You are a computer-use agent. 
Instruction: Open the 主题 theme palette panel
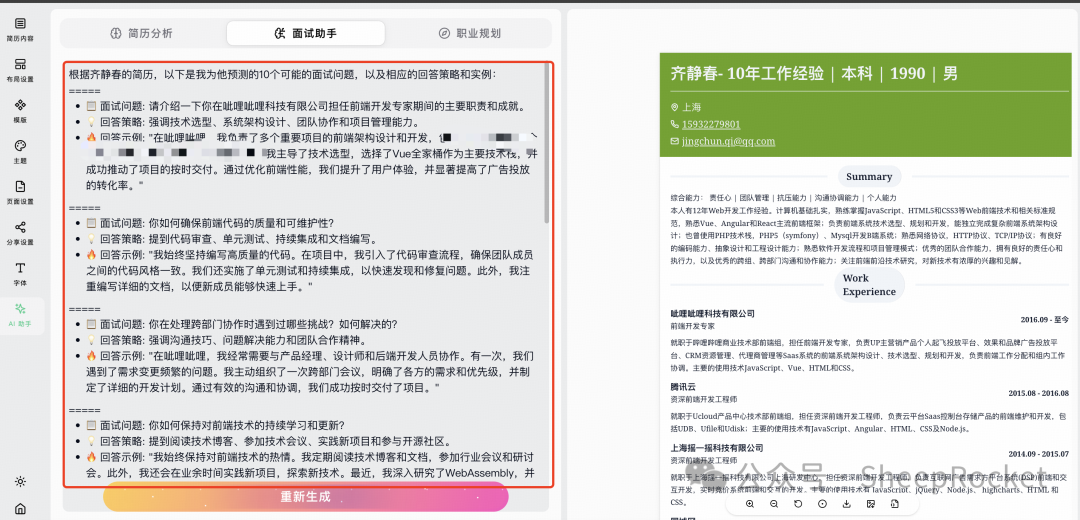20,152
